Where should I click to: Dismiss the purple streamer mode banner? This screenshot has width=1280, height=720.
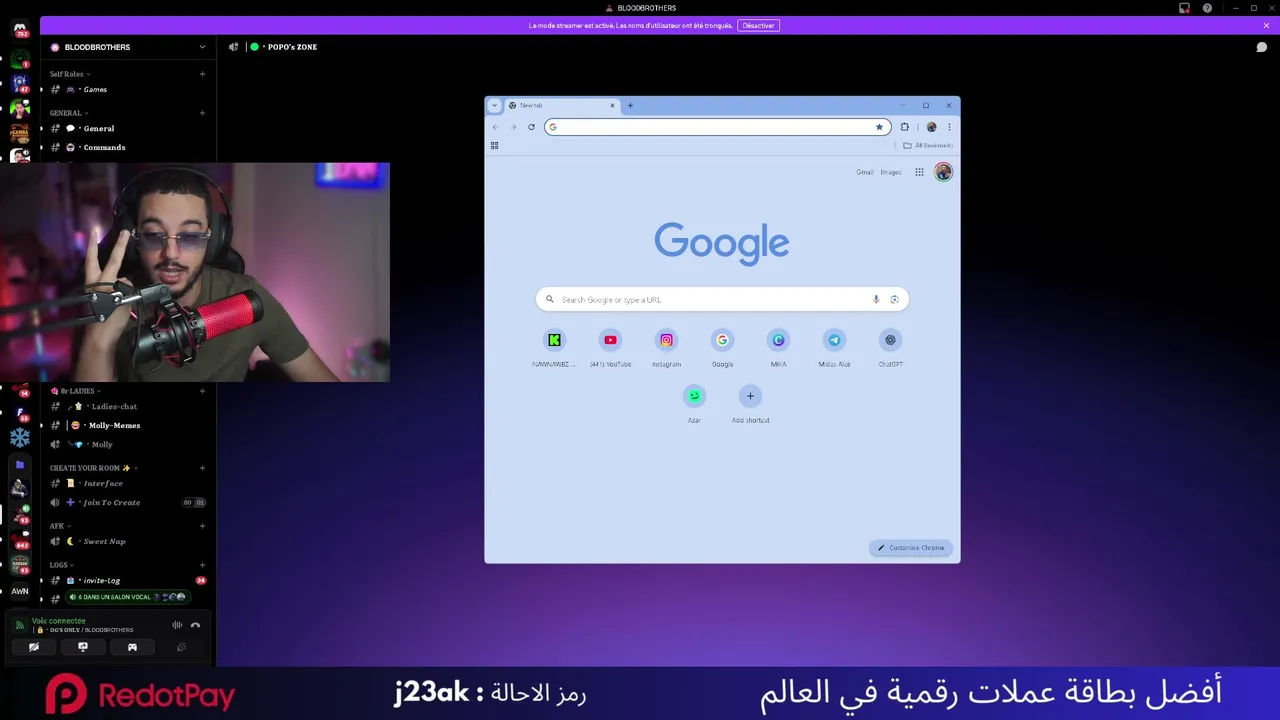coord(1266,25)
